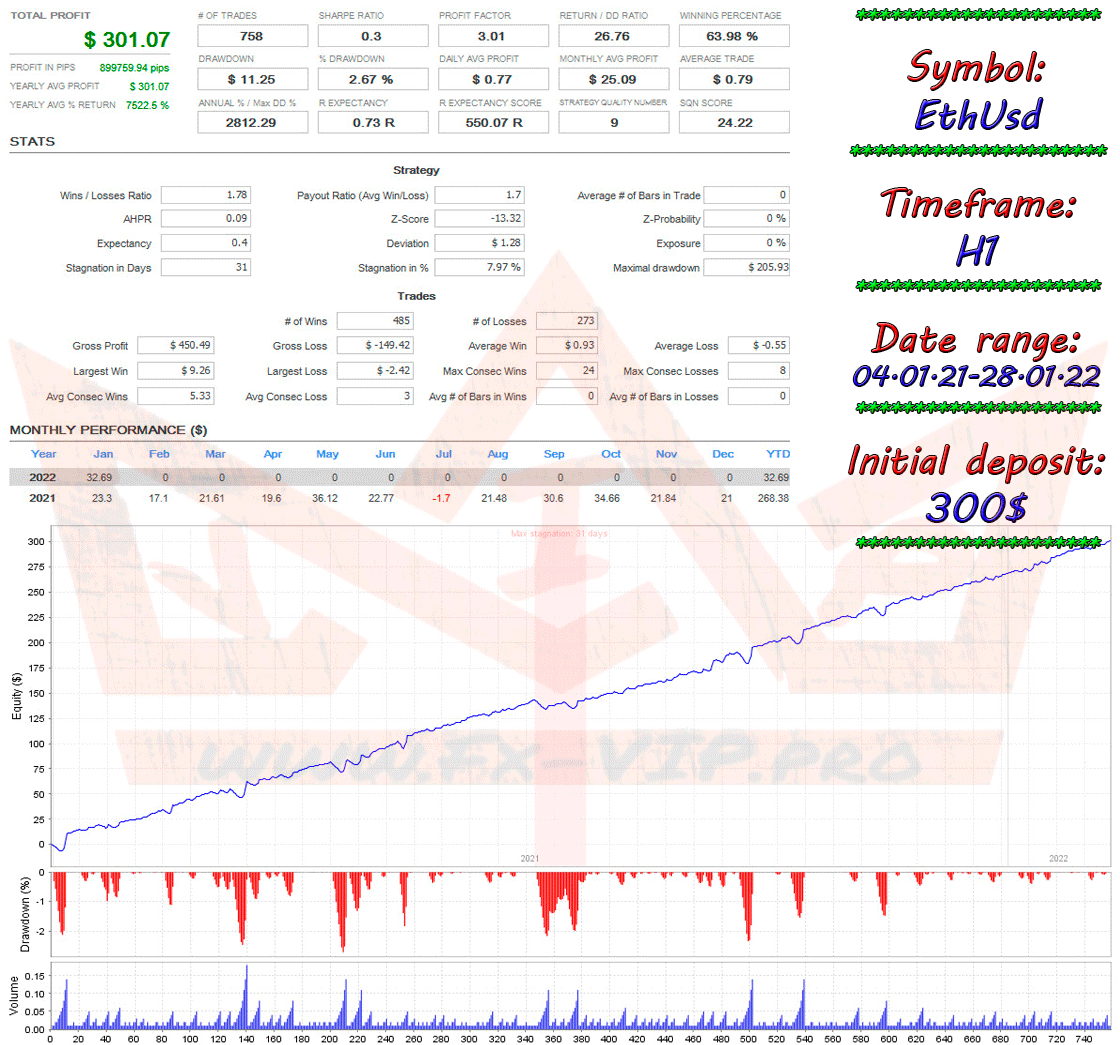Click the negative -1.7 July 2021 value
This screenshot has width=1120, height=1045.
(441, 498)
